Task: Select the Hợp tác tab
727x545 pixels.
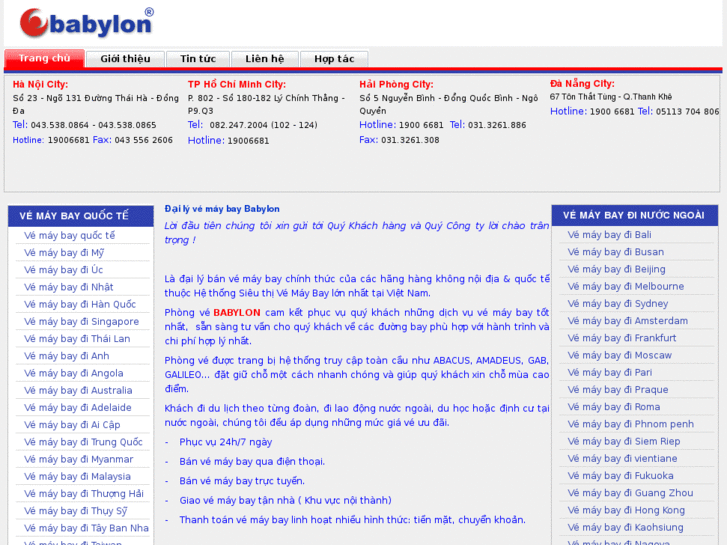Action: [334, 59]
